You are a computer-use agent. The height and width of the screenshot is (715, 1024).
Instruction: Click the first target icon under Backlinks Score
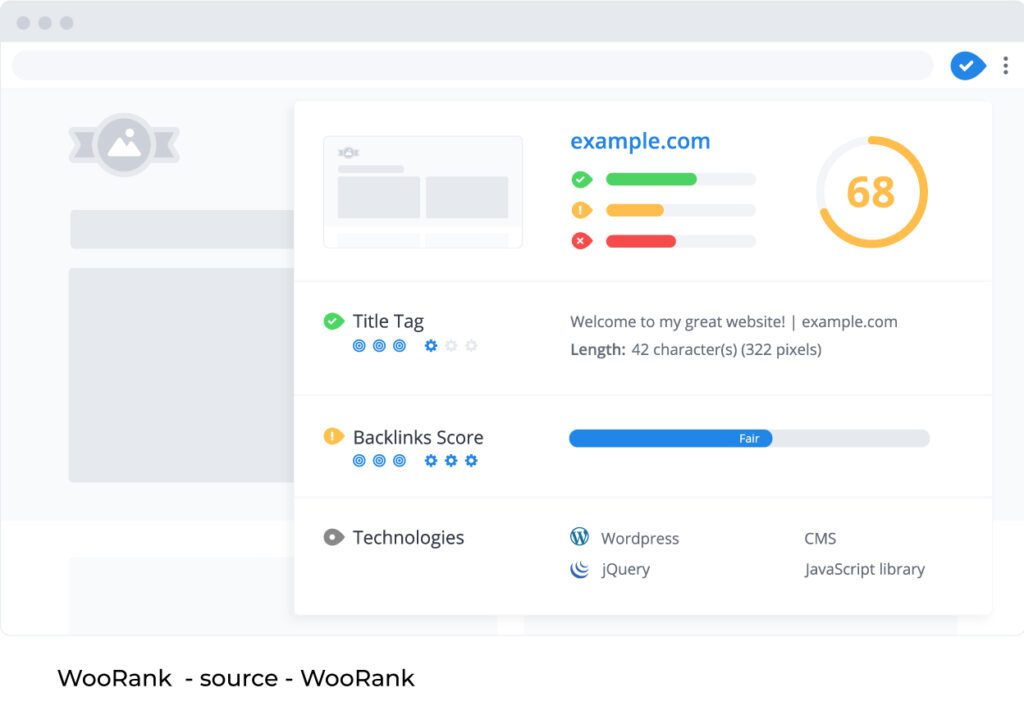coord(359,460)
